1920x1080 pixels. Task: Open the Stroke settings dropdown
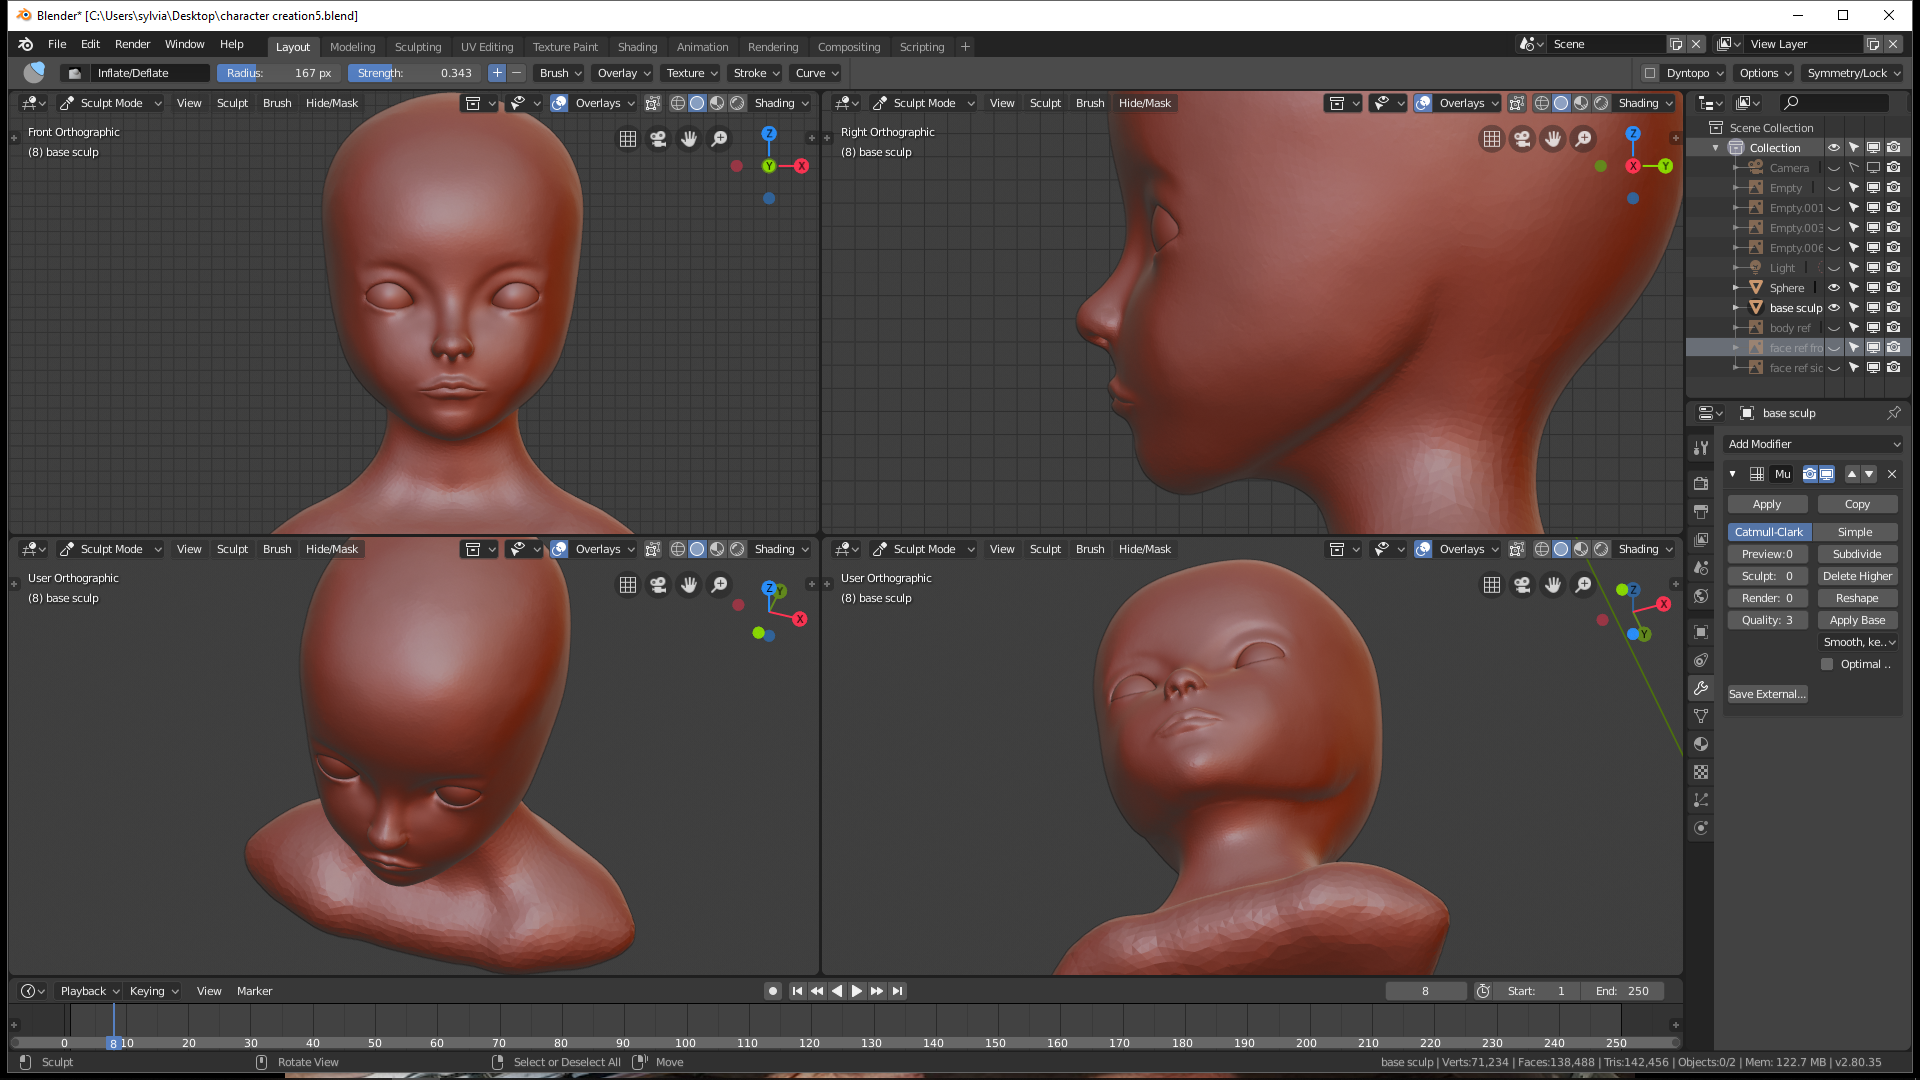coord(755,73)
